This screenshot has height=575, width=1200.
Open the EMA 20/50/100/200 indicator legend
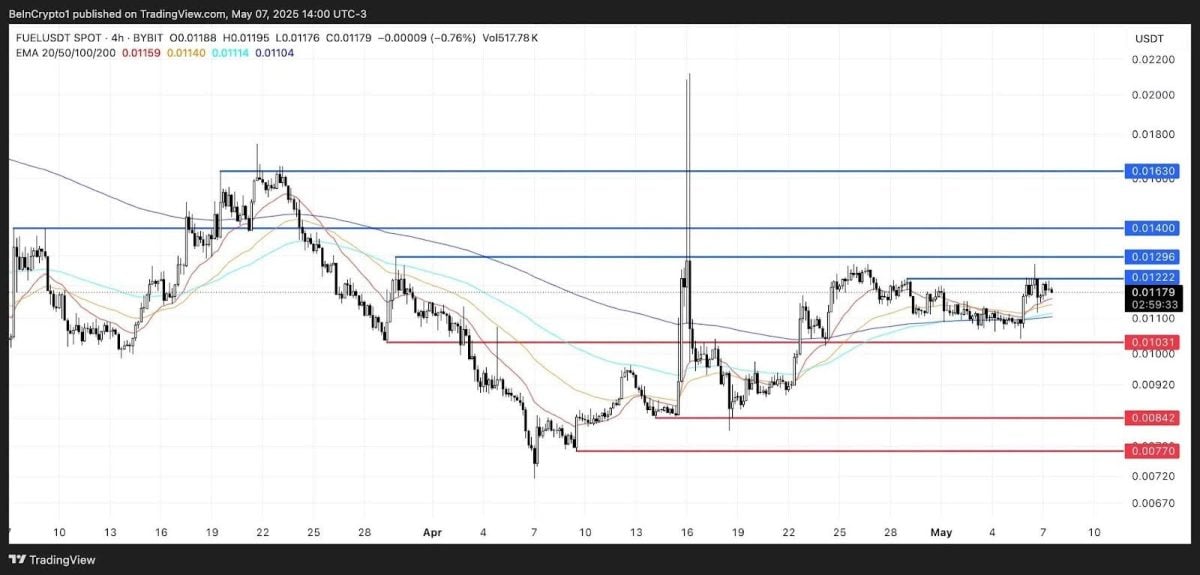coord(68,52)
